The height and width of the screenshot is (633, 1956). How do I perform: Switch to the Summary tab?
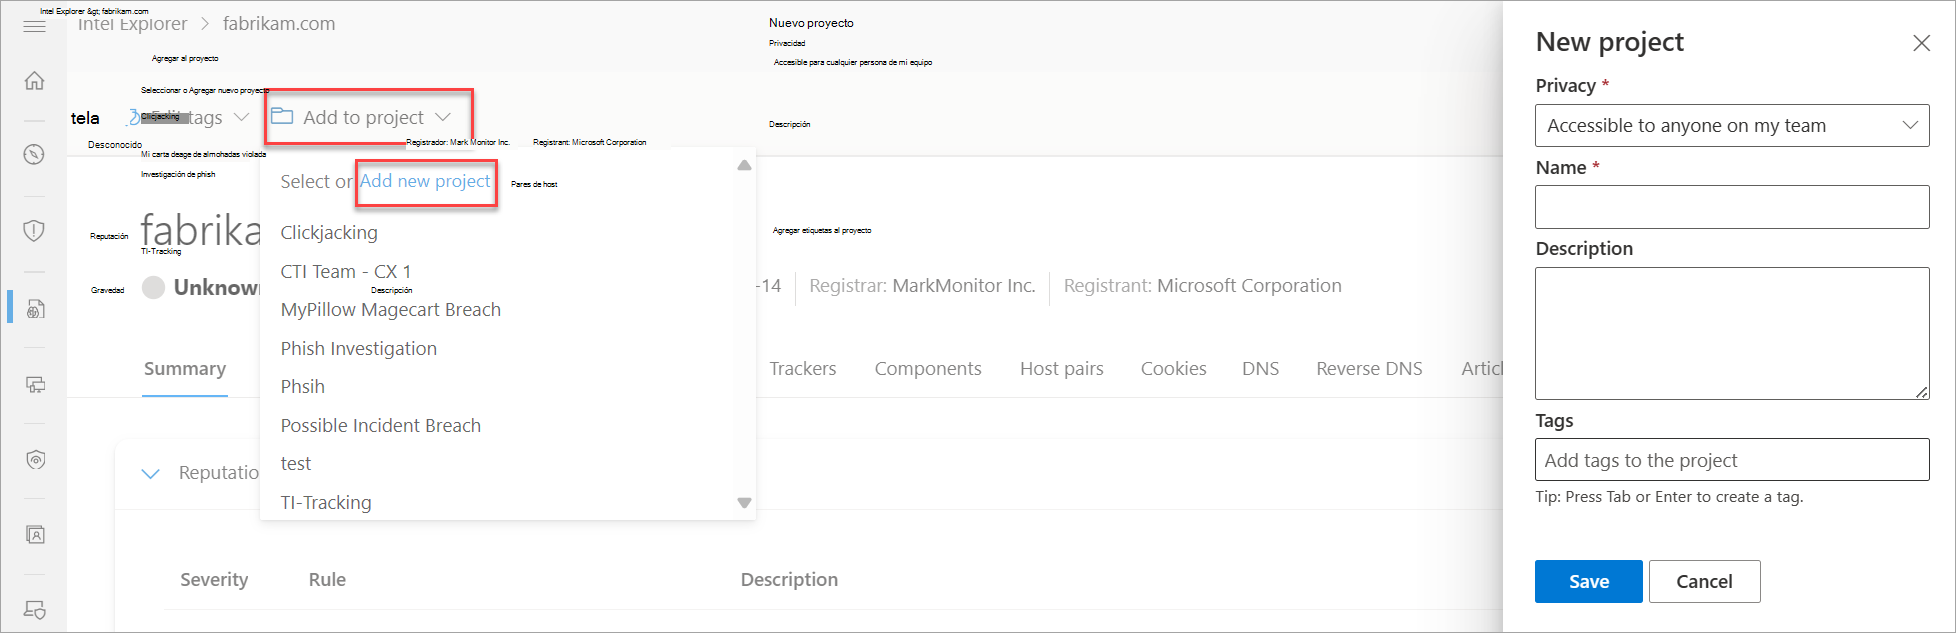pos(185,369)
